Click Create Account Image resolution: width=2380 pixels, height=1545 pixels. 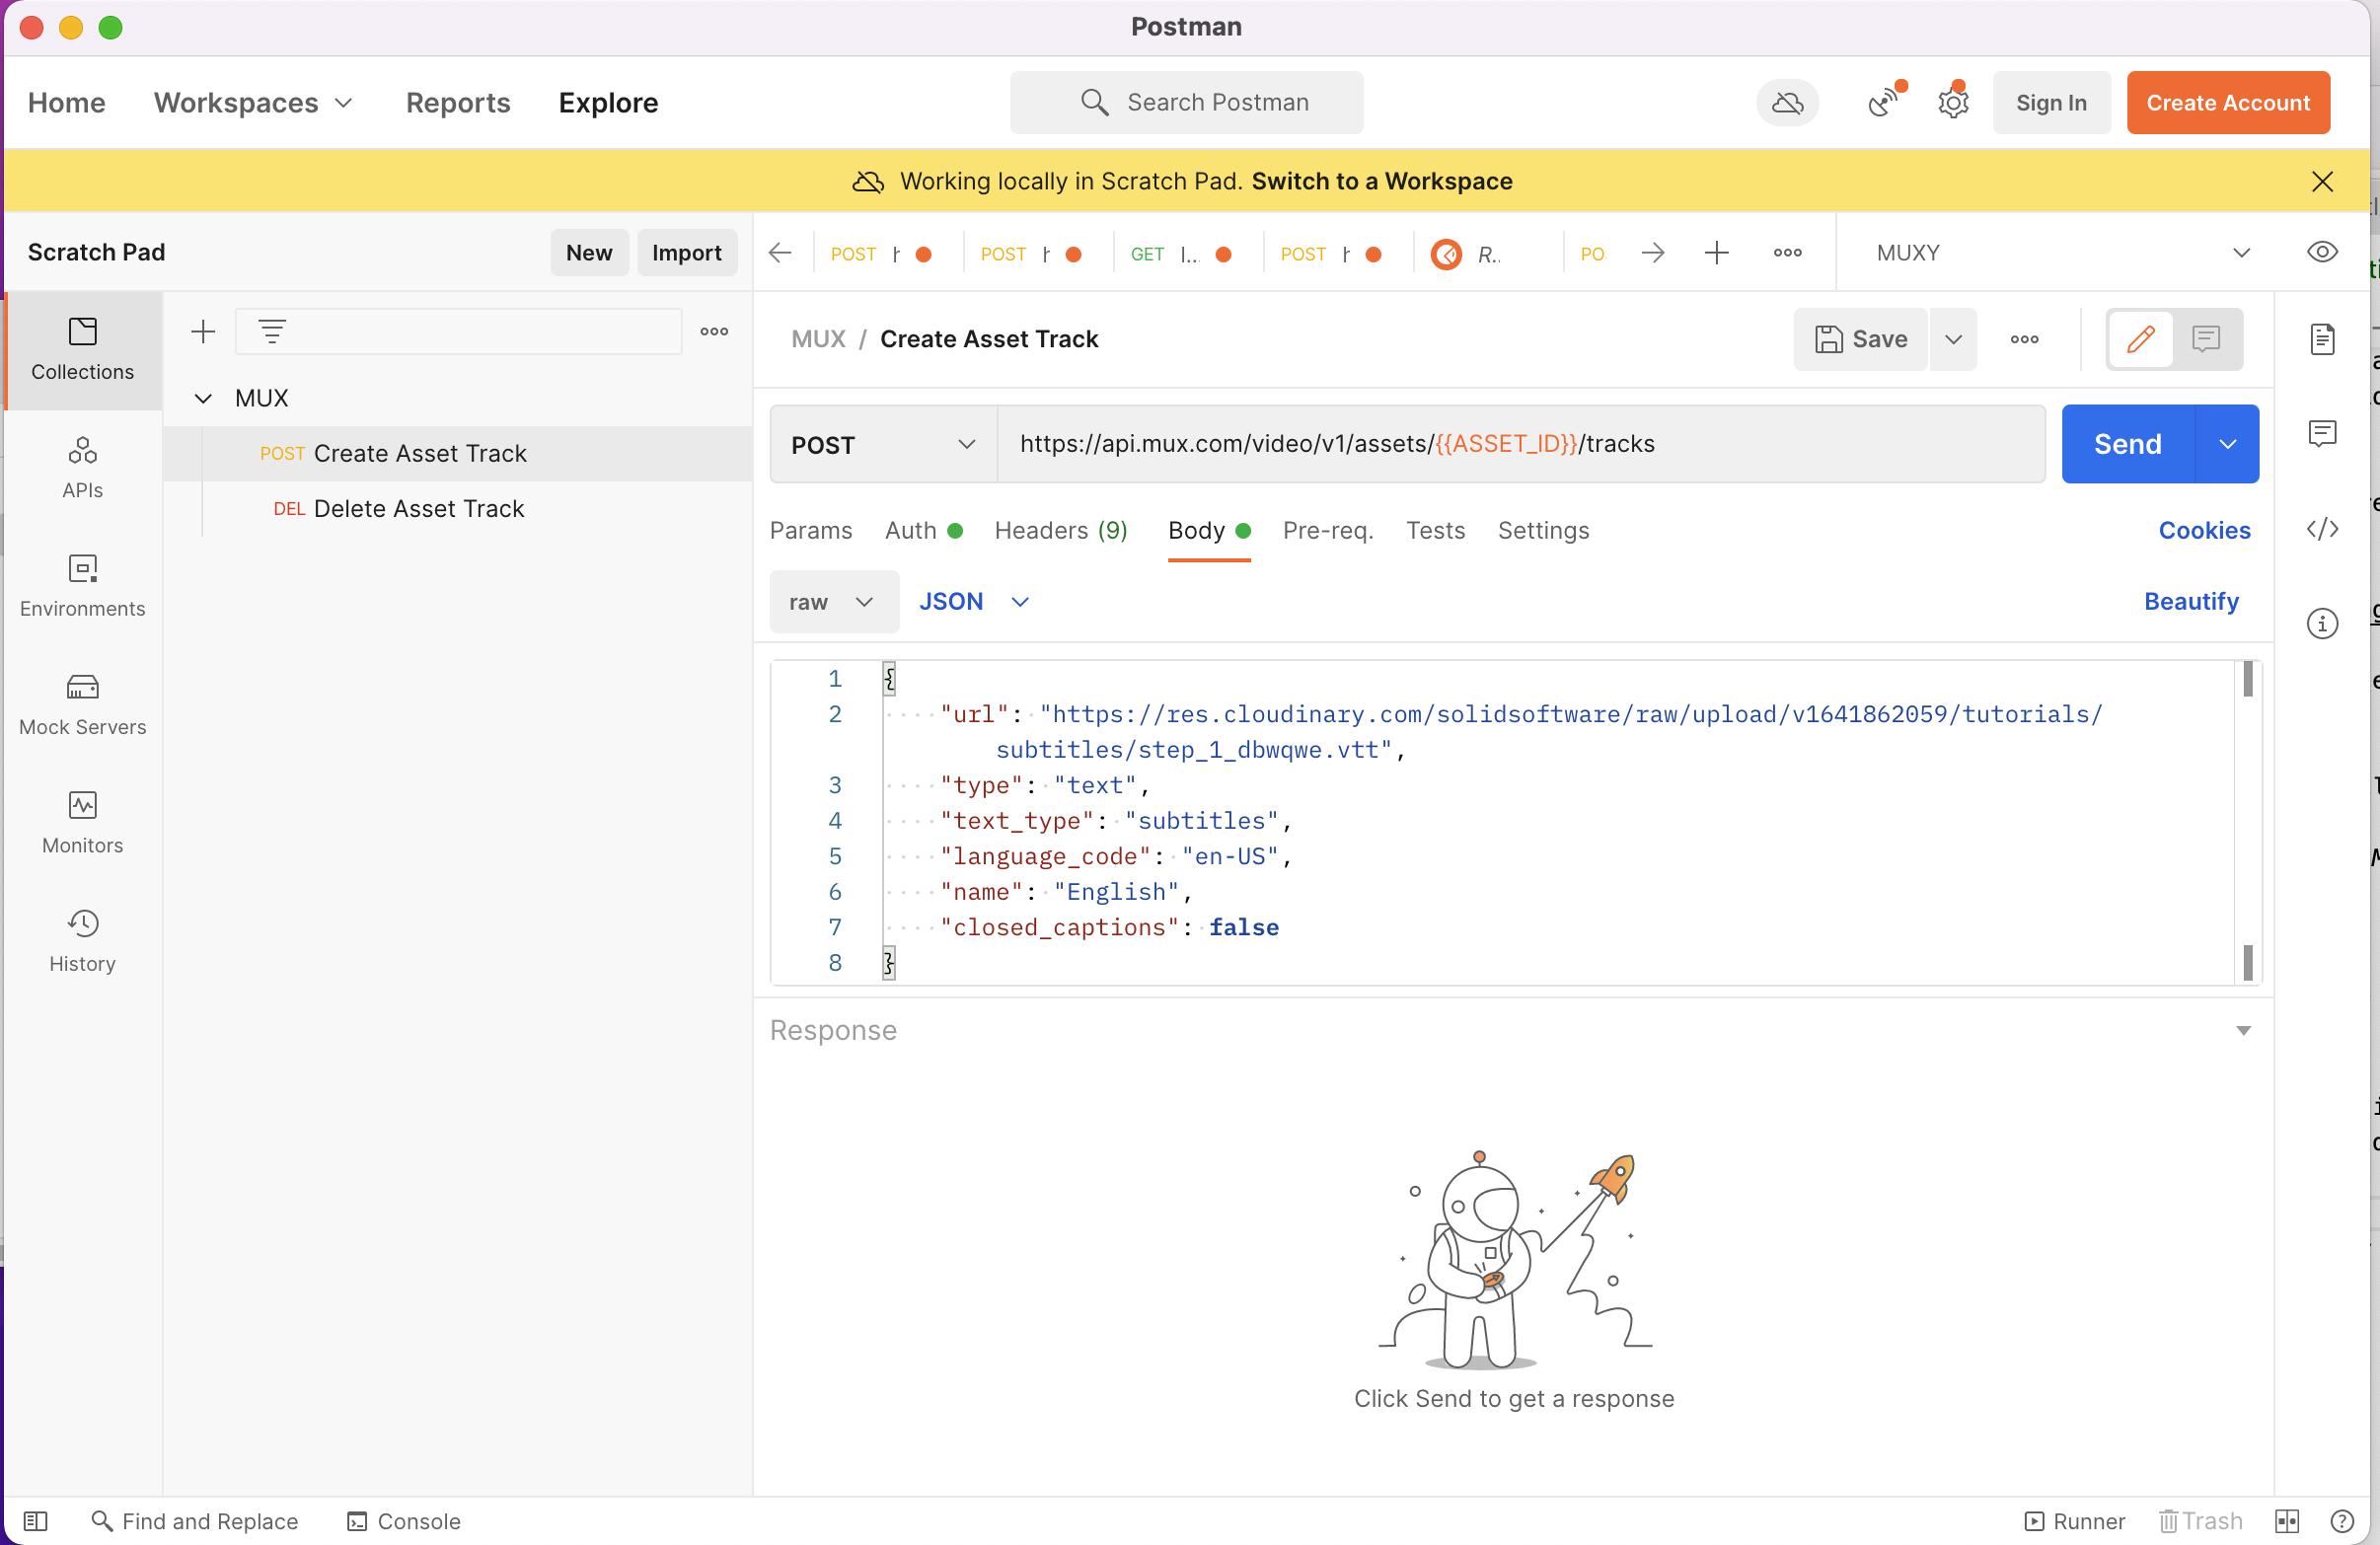(x=2228, y=102)
